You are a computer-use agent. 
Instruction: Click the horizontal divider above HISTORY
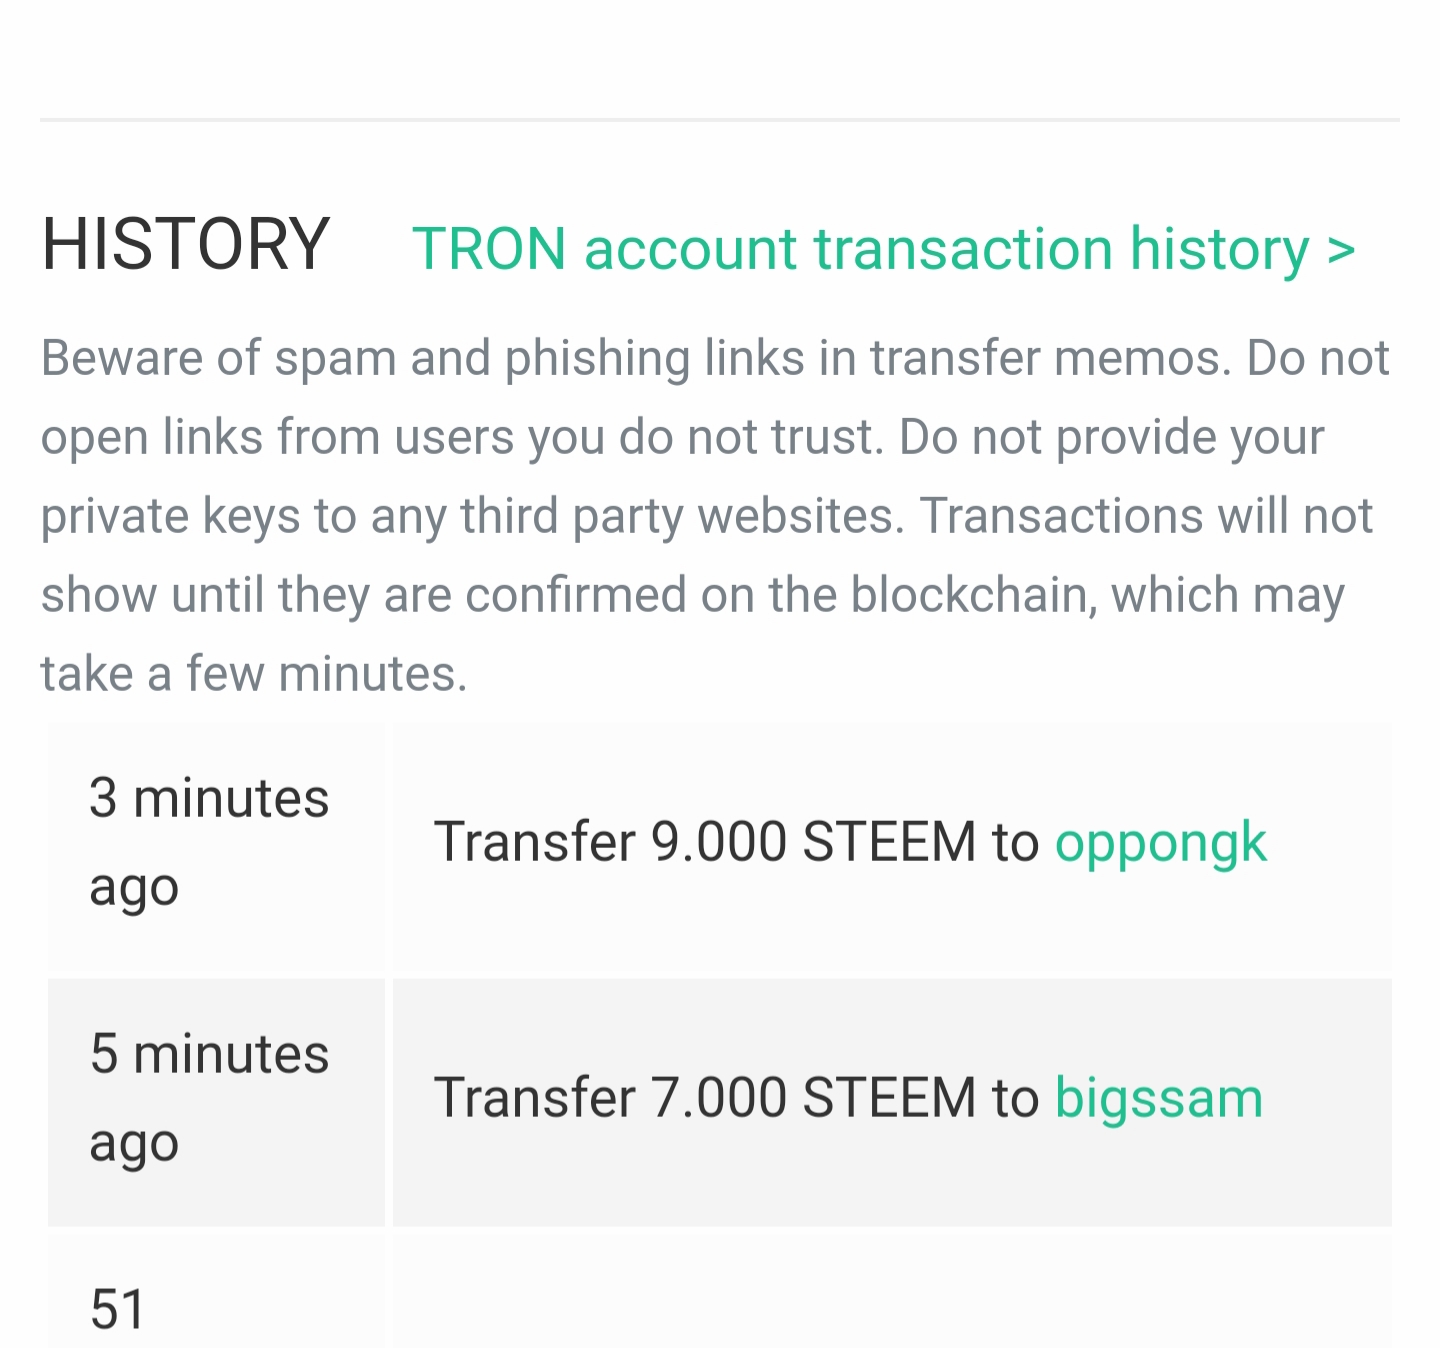[720, 120]
